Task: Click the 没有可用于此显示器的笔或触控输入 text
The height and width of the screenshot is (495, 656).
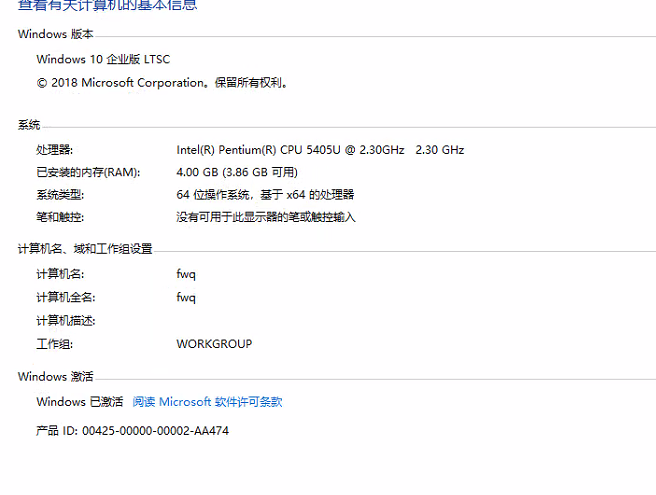Action: (266, 217)
